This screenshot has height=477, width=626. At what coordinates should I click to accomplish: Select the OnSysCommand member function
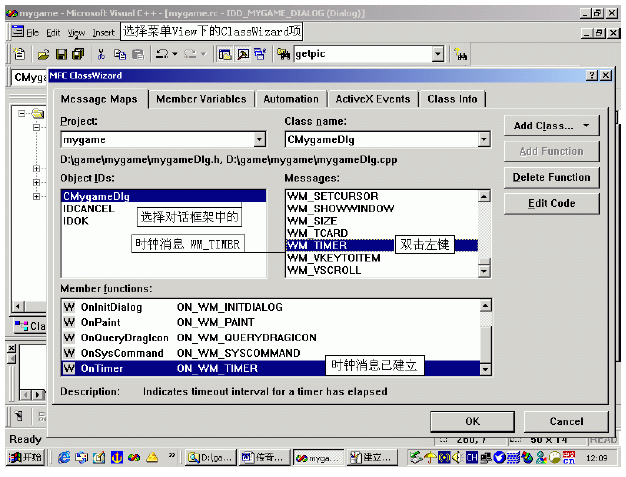tap(271, 353)
